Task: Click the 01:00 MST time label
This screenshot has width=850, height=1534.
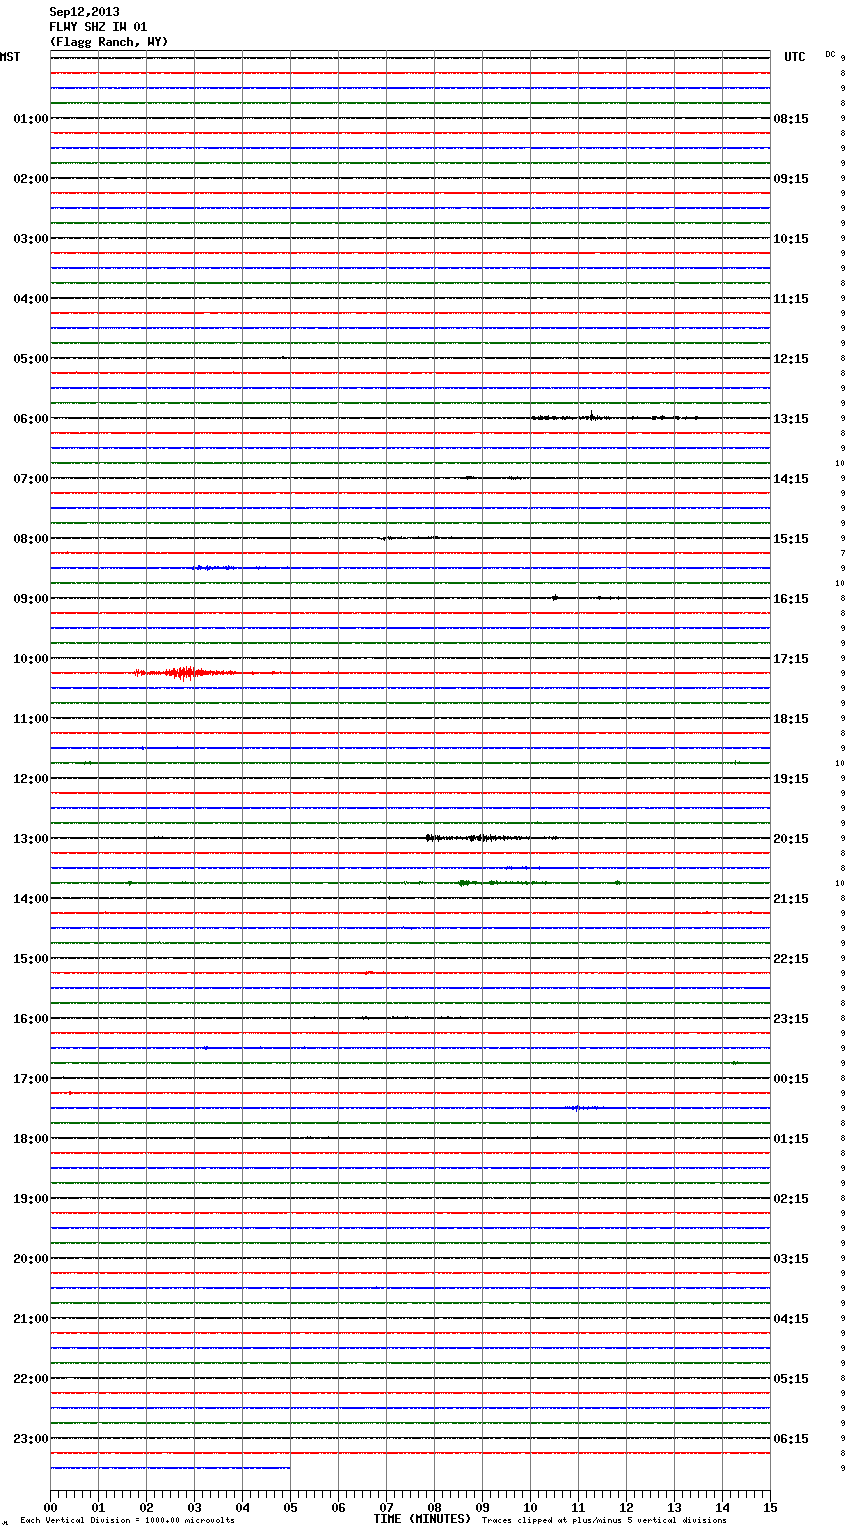Action: [31, 119]
